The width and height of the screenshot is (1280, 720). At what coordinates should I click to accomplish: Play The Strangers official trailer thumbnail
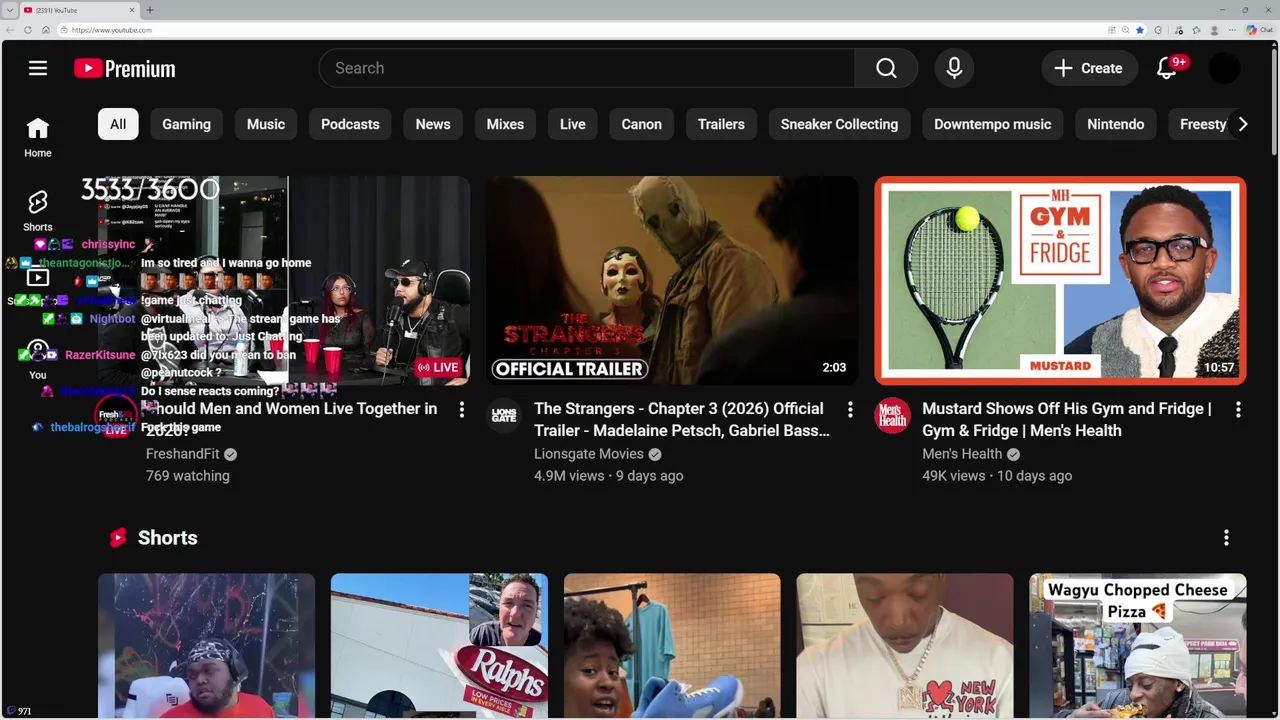pyautogui.click(x=672, y=281)
